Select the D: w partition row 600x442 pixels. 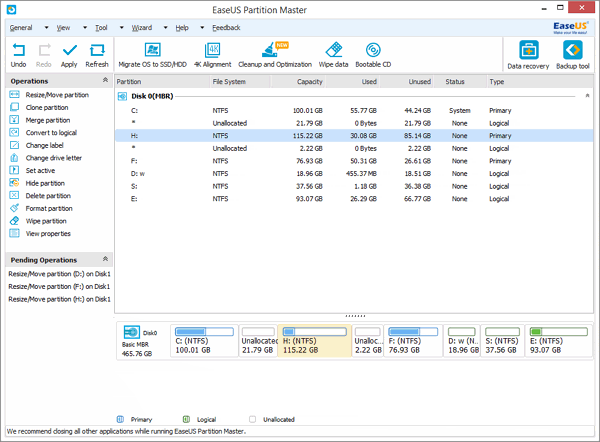354,174
